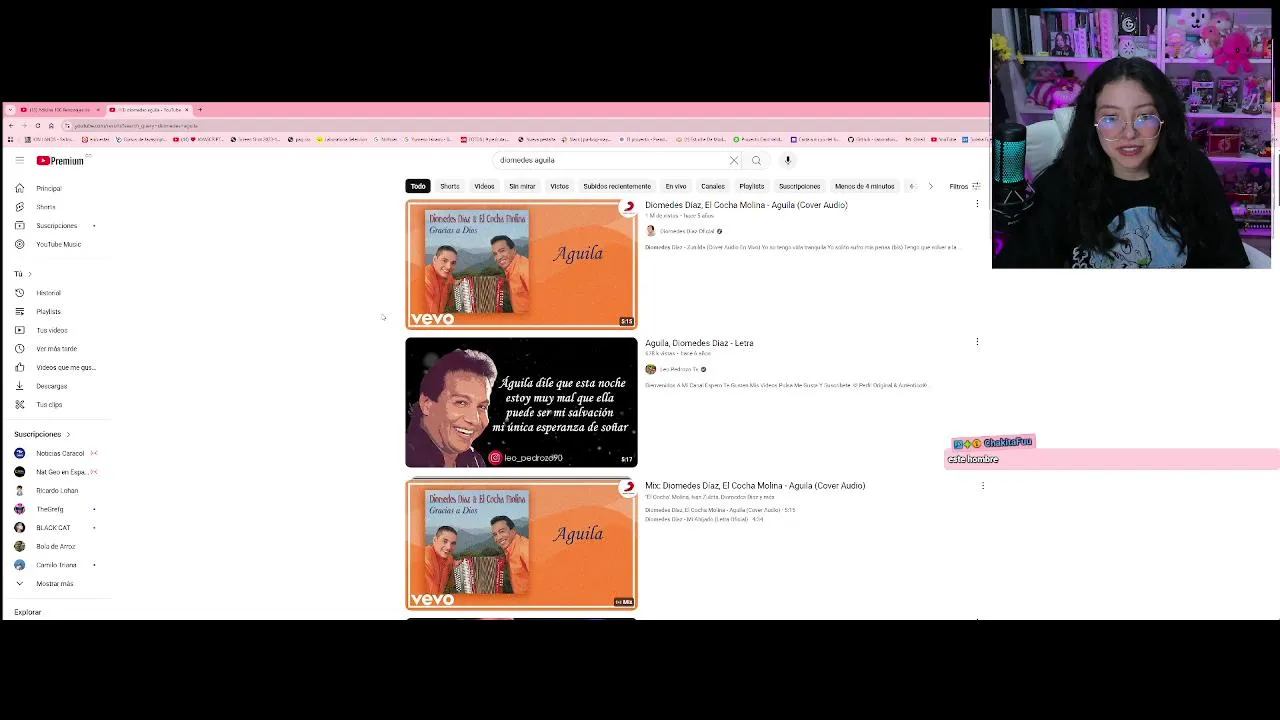This screenshot has height=720, width=1280.
Task: Open the browser Home button
Action: (51, 125)
